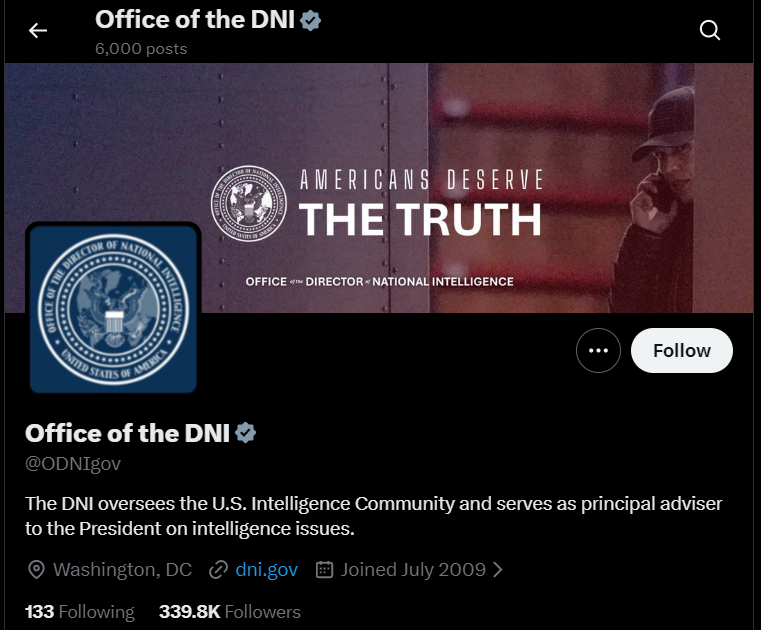Click the @ODNIgov handle text

click(x=73, y=464)
